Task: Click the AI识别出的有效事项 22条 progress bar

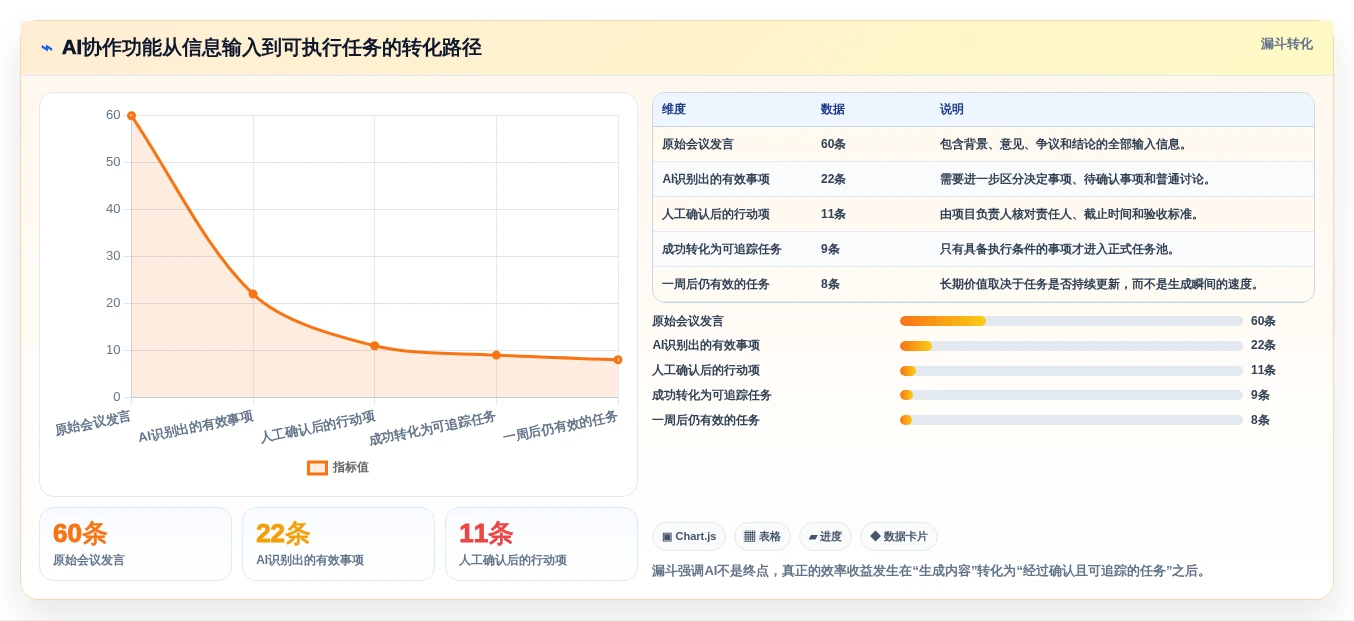Action: coord(1071,346)
